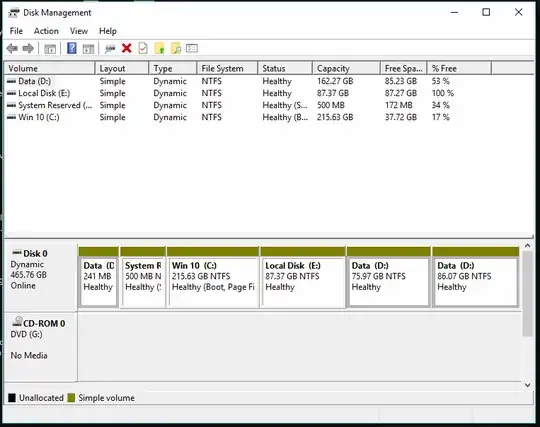
Task: Select the Local Disk (E:) 87.37 GB partition
Action: point(303,277)
